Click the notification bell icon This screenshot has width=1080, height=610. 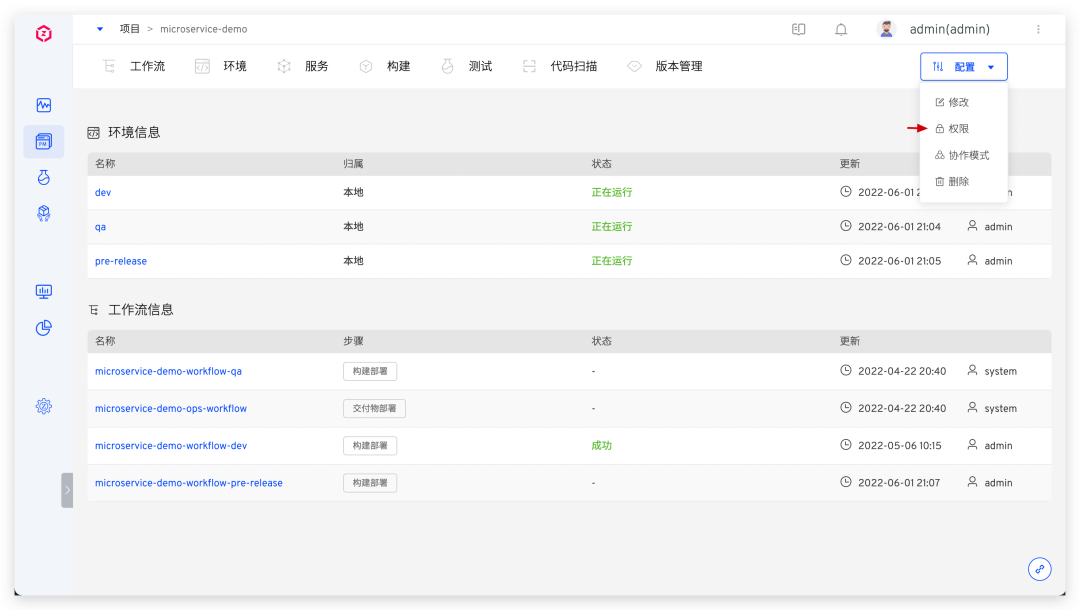coord(841,30)
